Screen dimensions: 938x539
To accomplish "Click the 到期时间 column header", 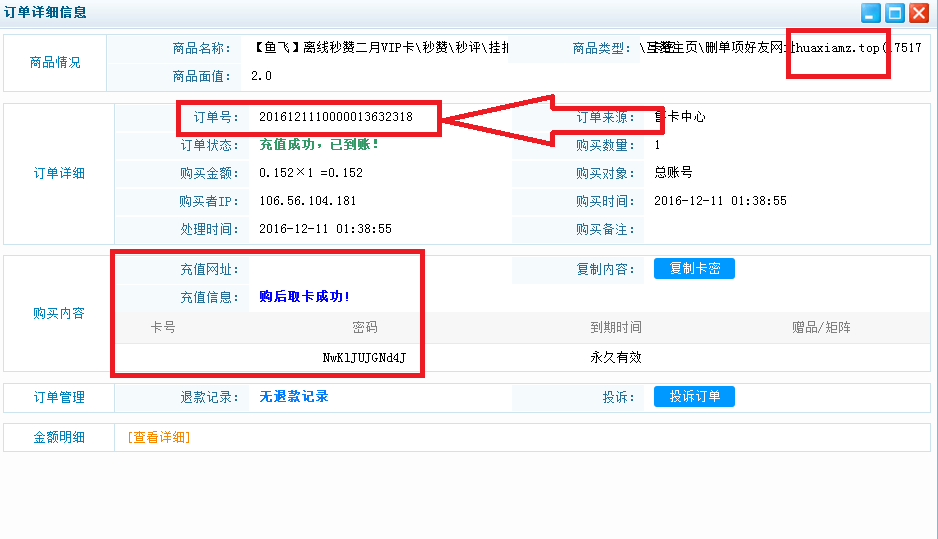I will pos(616,328).
